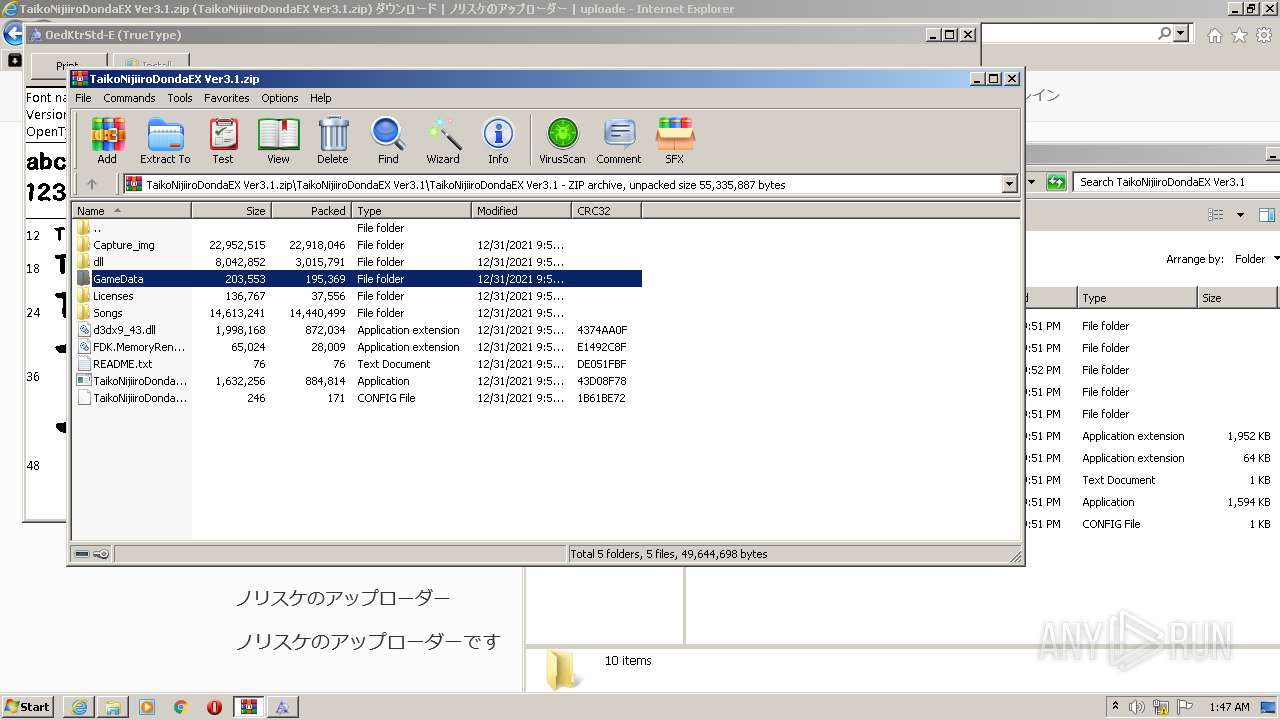Select the d3dx9_43.dll file
Screen dimensions: 1280x720
357,330
